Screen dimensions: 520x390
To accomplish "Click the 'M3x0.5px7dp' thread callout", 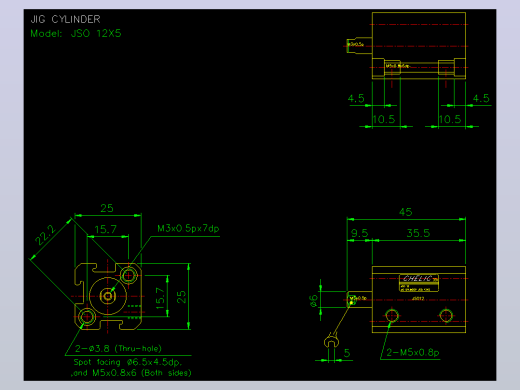I will point(188,229).
